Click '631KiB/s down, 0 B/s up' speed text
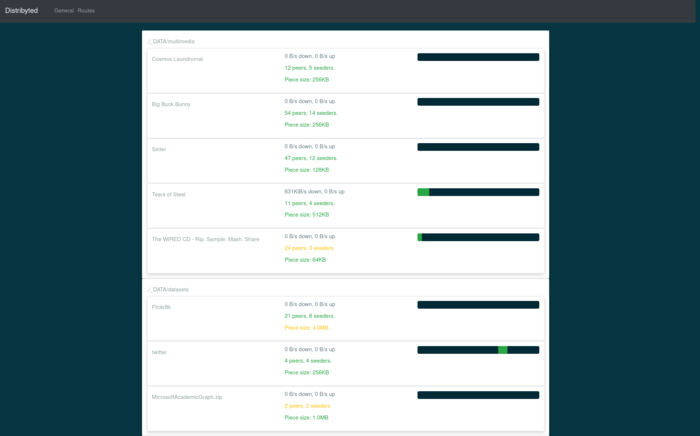This screenshot has width=700, height=436. pos(314,191)
